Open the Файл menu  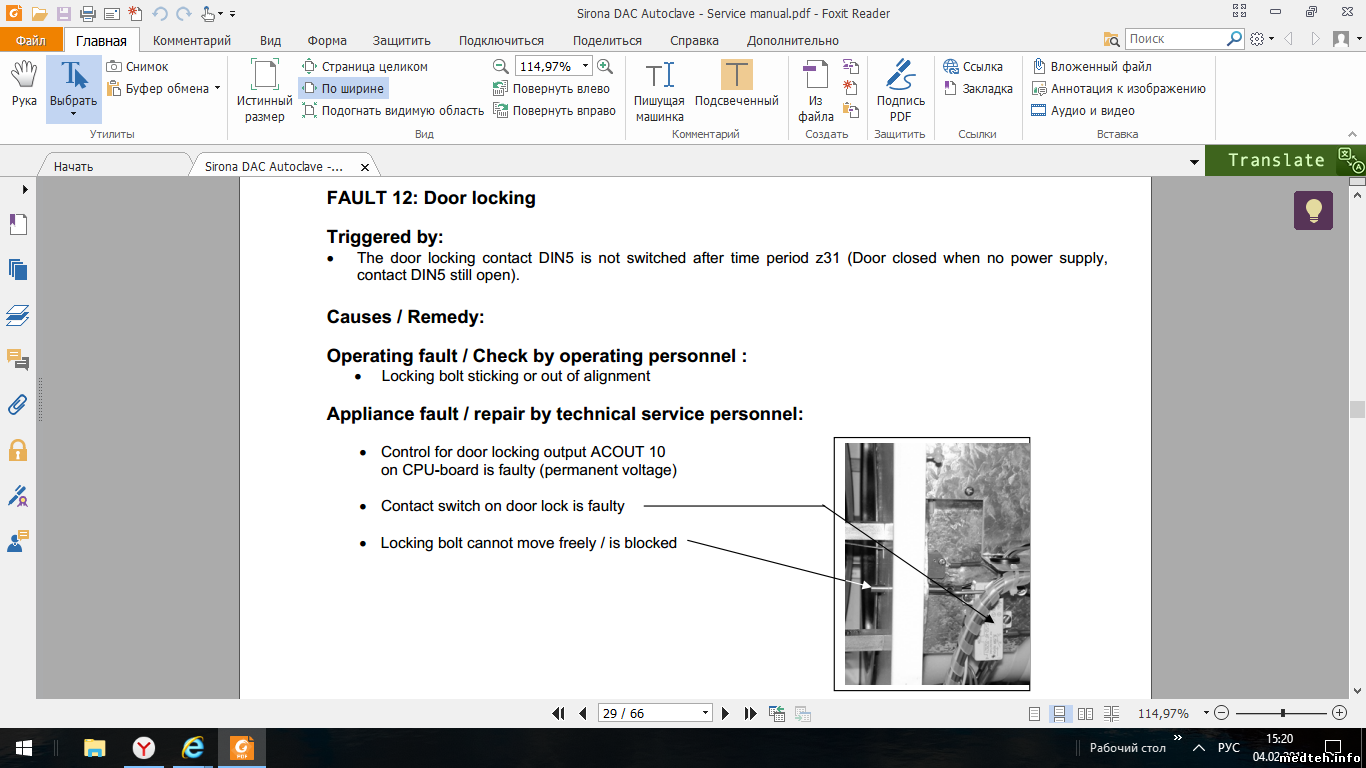pyautogui.click(x=31, y=41)
